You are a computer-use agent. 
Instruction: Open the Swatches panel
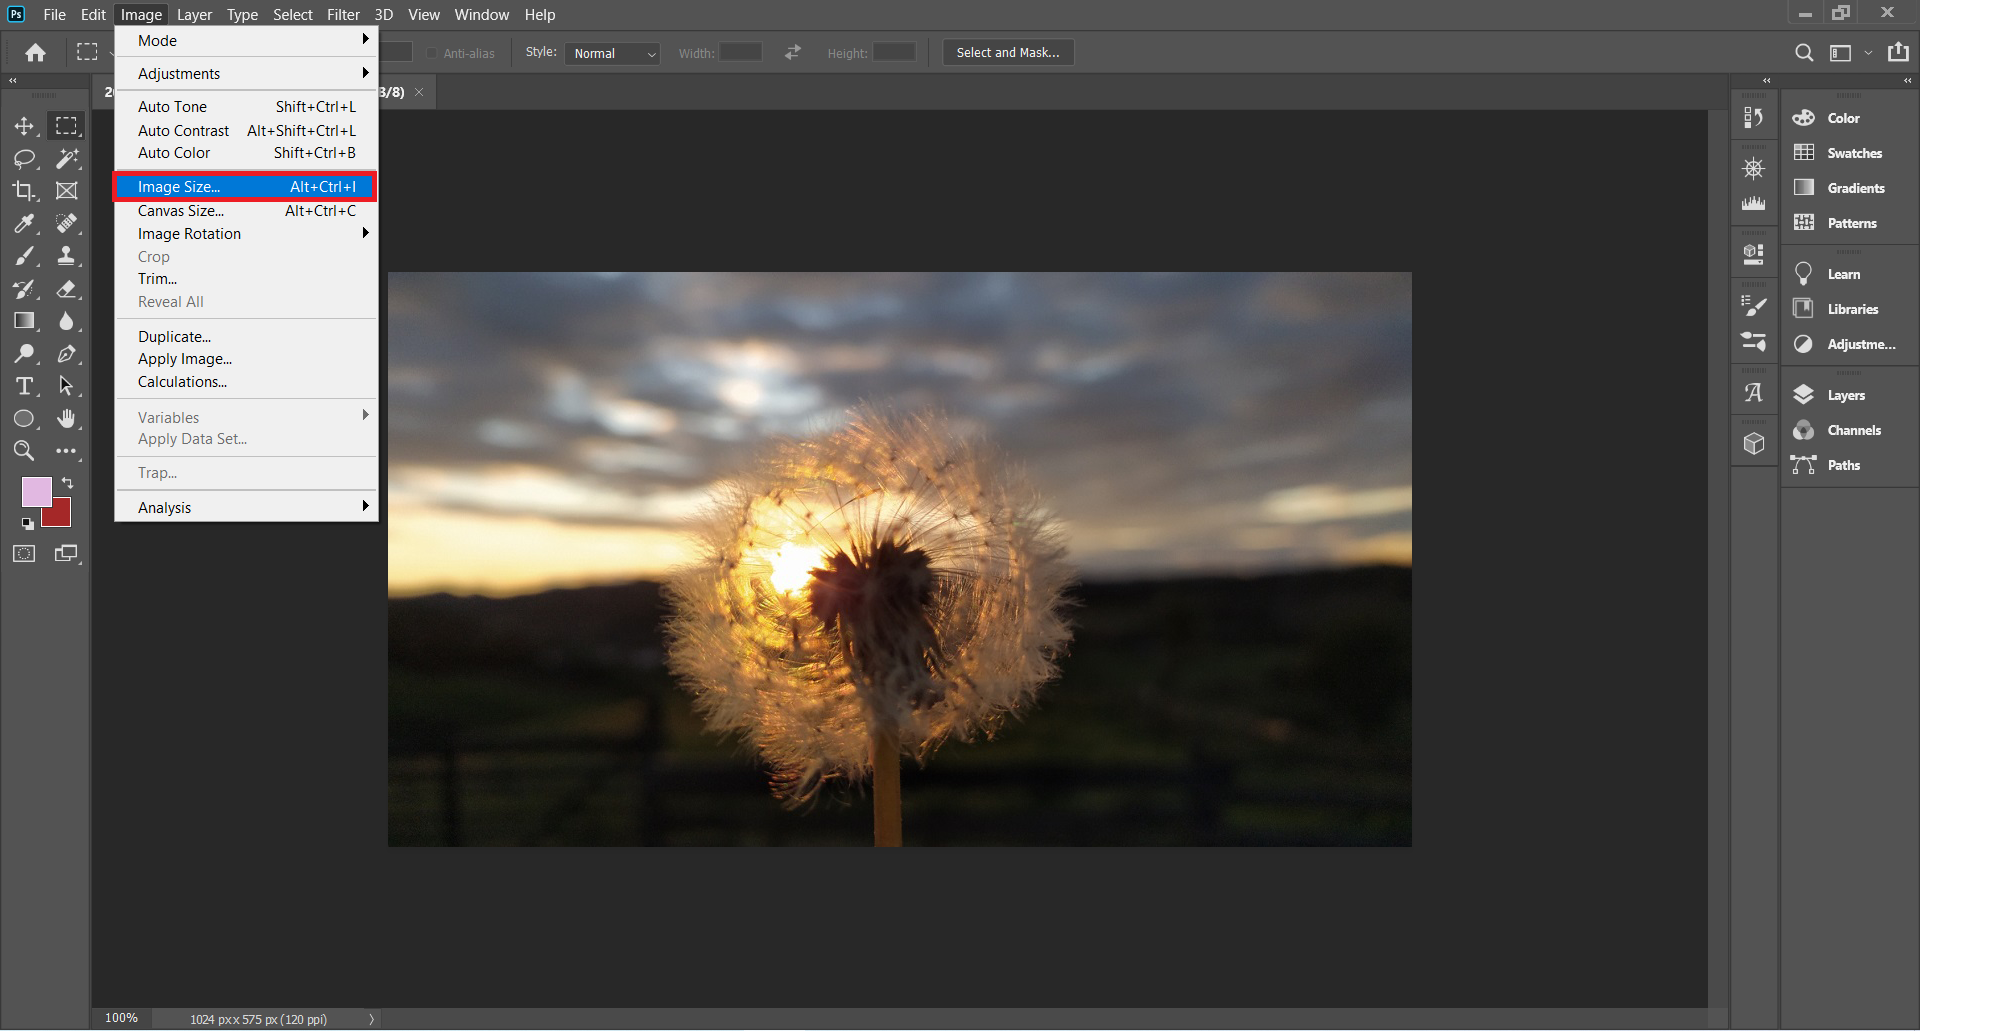pyautogui.click(x=1853, y=153)
